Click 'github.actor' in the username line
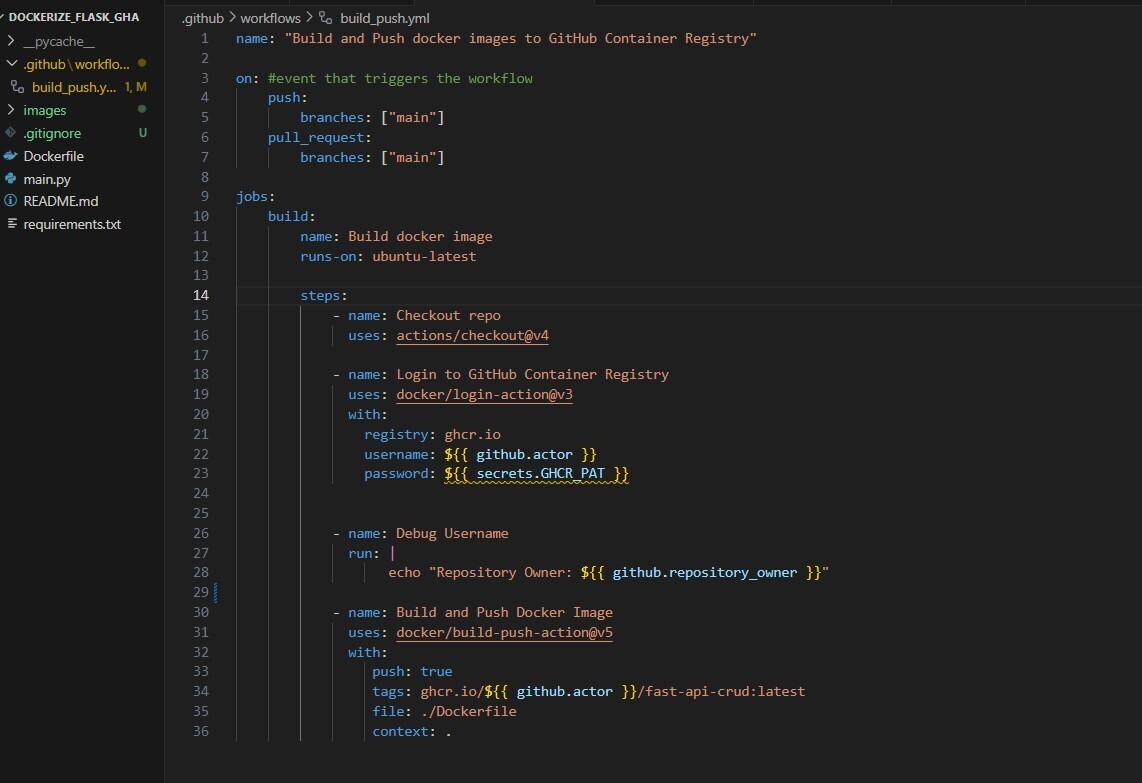This screenshot has height=783, width=1142. pyautogui.click(x=524, y=455)
